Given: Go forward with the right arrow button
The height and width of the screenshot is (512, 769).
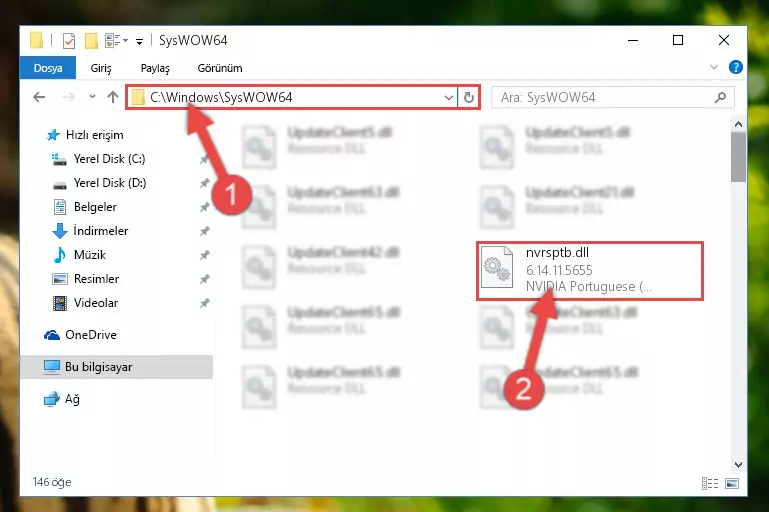Looking at the screenshot, I should coord(69,97).
